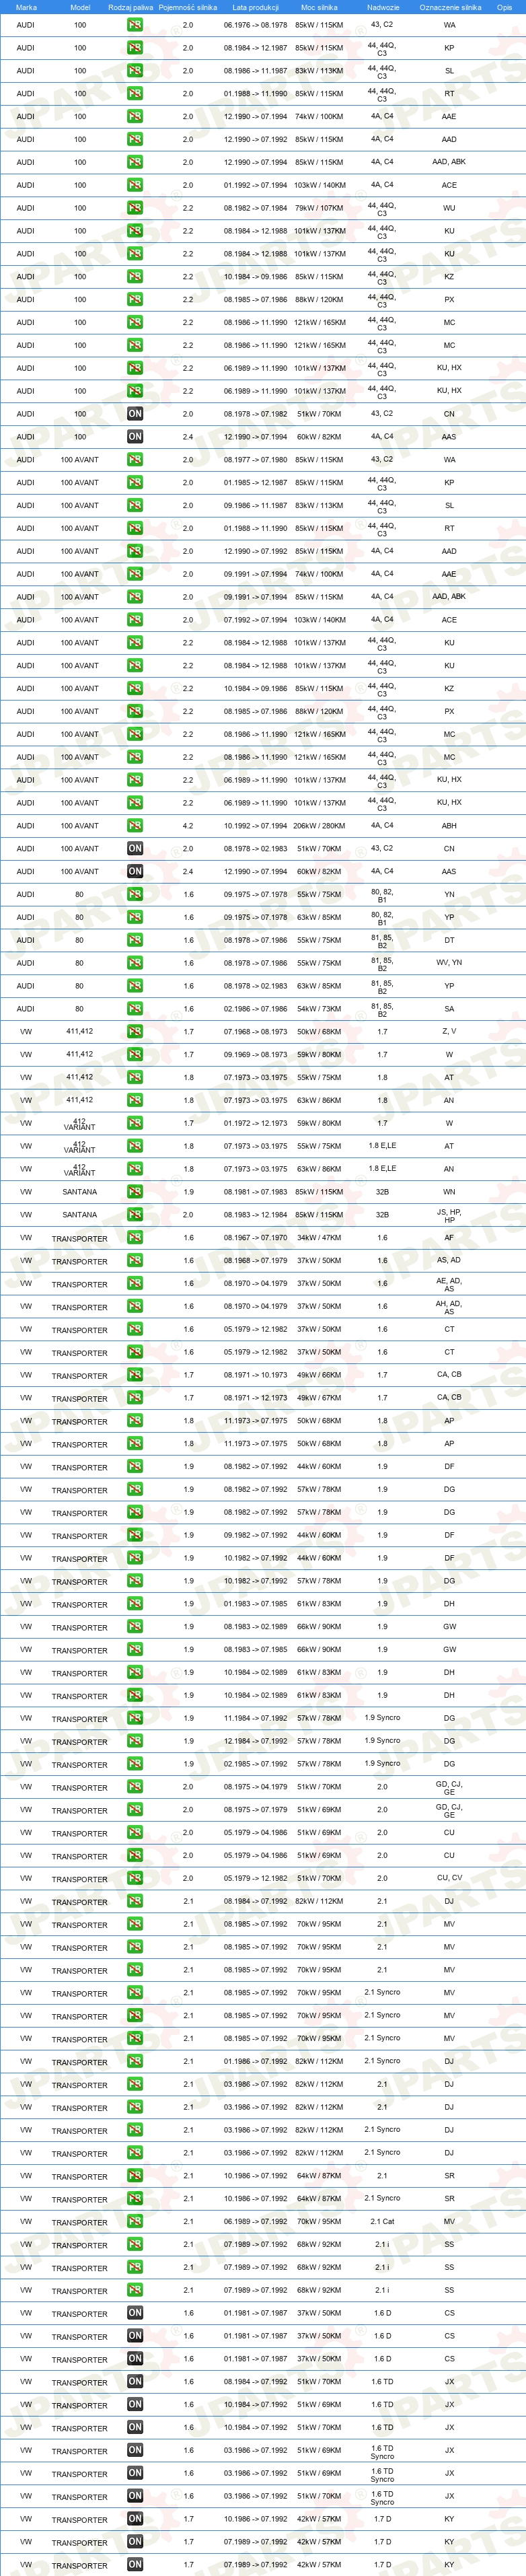Click the WN engine code cell
The height and width of the screenshot is (2576, 526).
[449, 1192]
